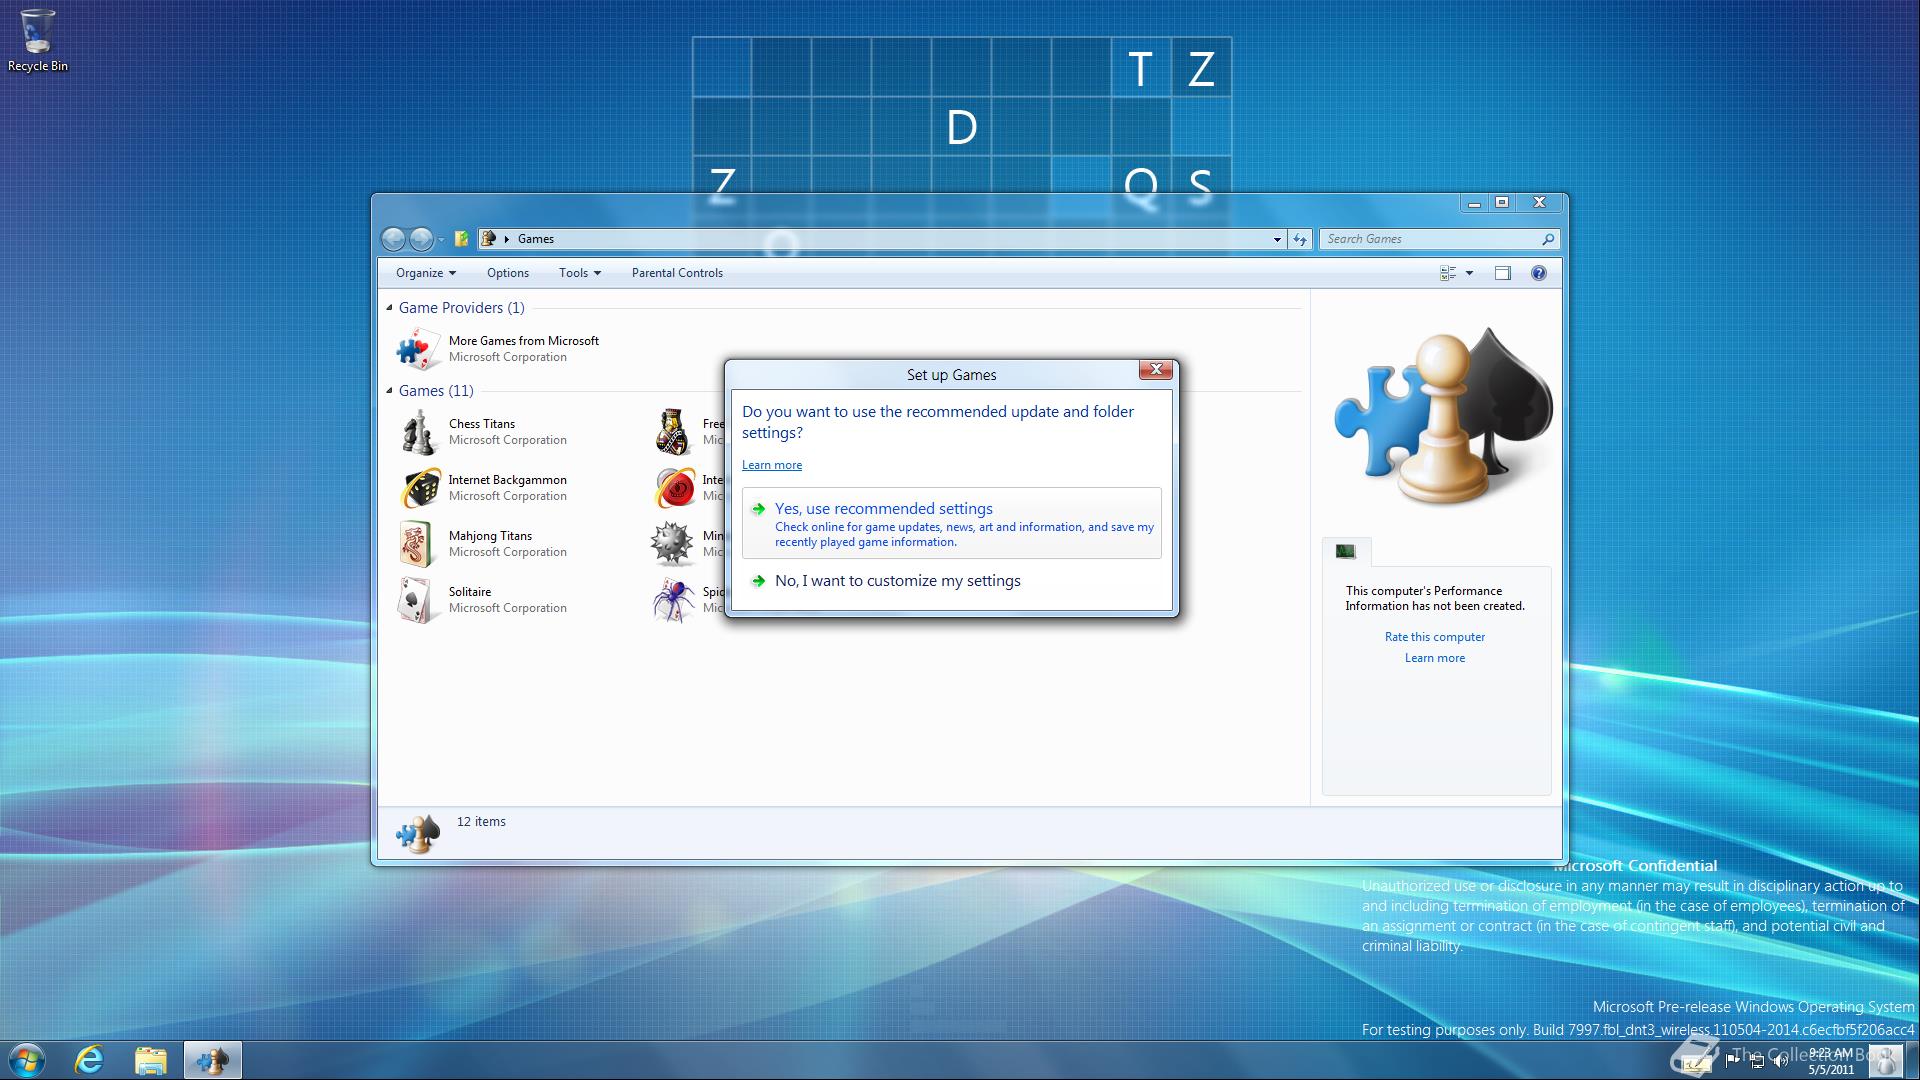
Task: Click the network tray icon
Action: pos(1757,1061)
